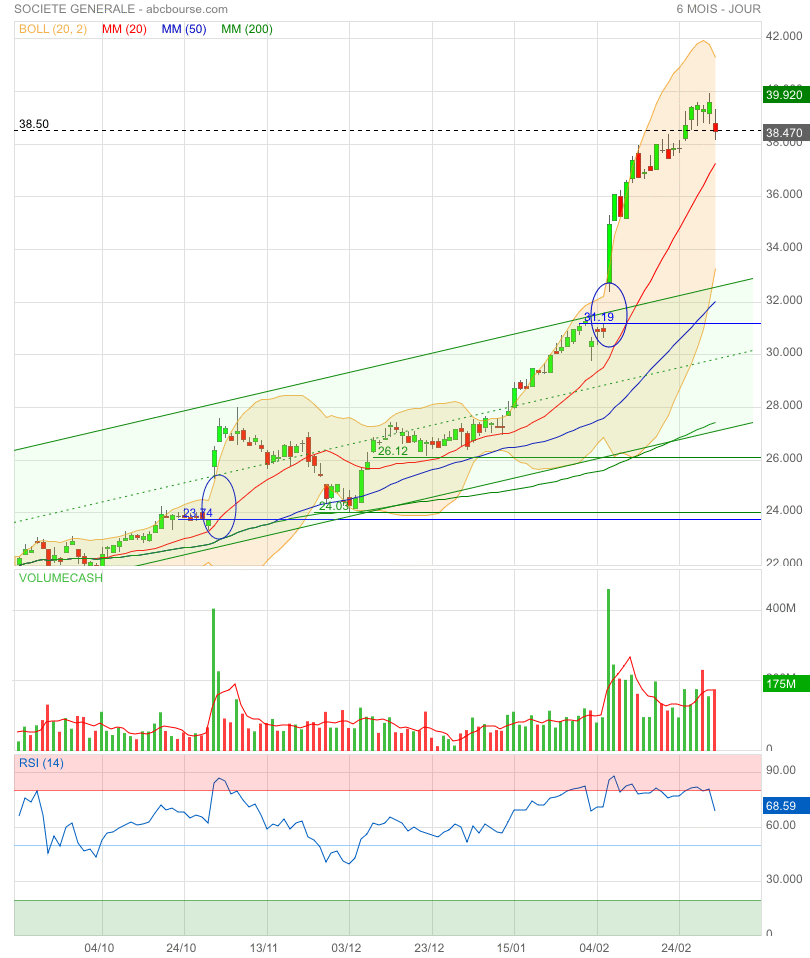Click the 175M volume value tag
Image resolution: width=810 pixels, height=958 pixels.
pyautogui.click(x=786, y=684)
